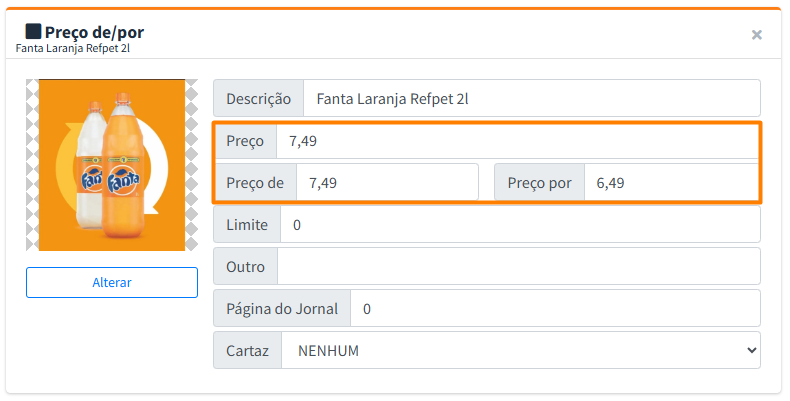Click the dark square icon beside the title
The image size is (790, 401).
33,31
